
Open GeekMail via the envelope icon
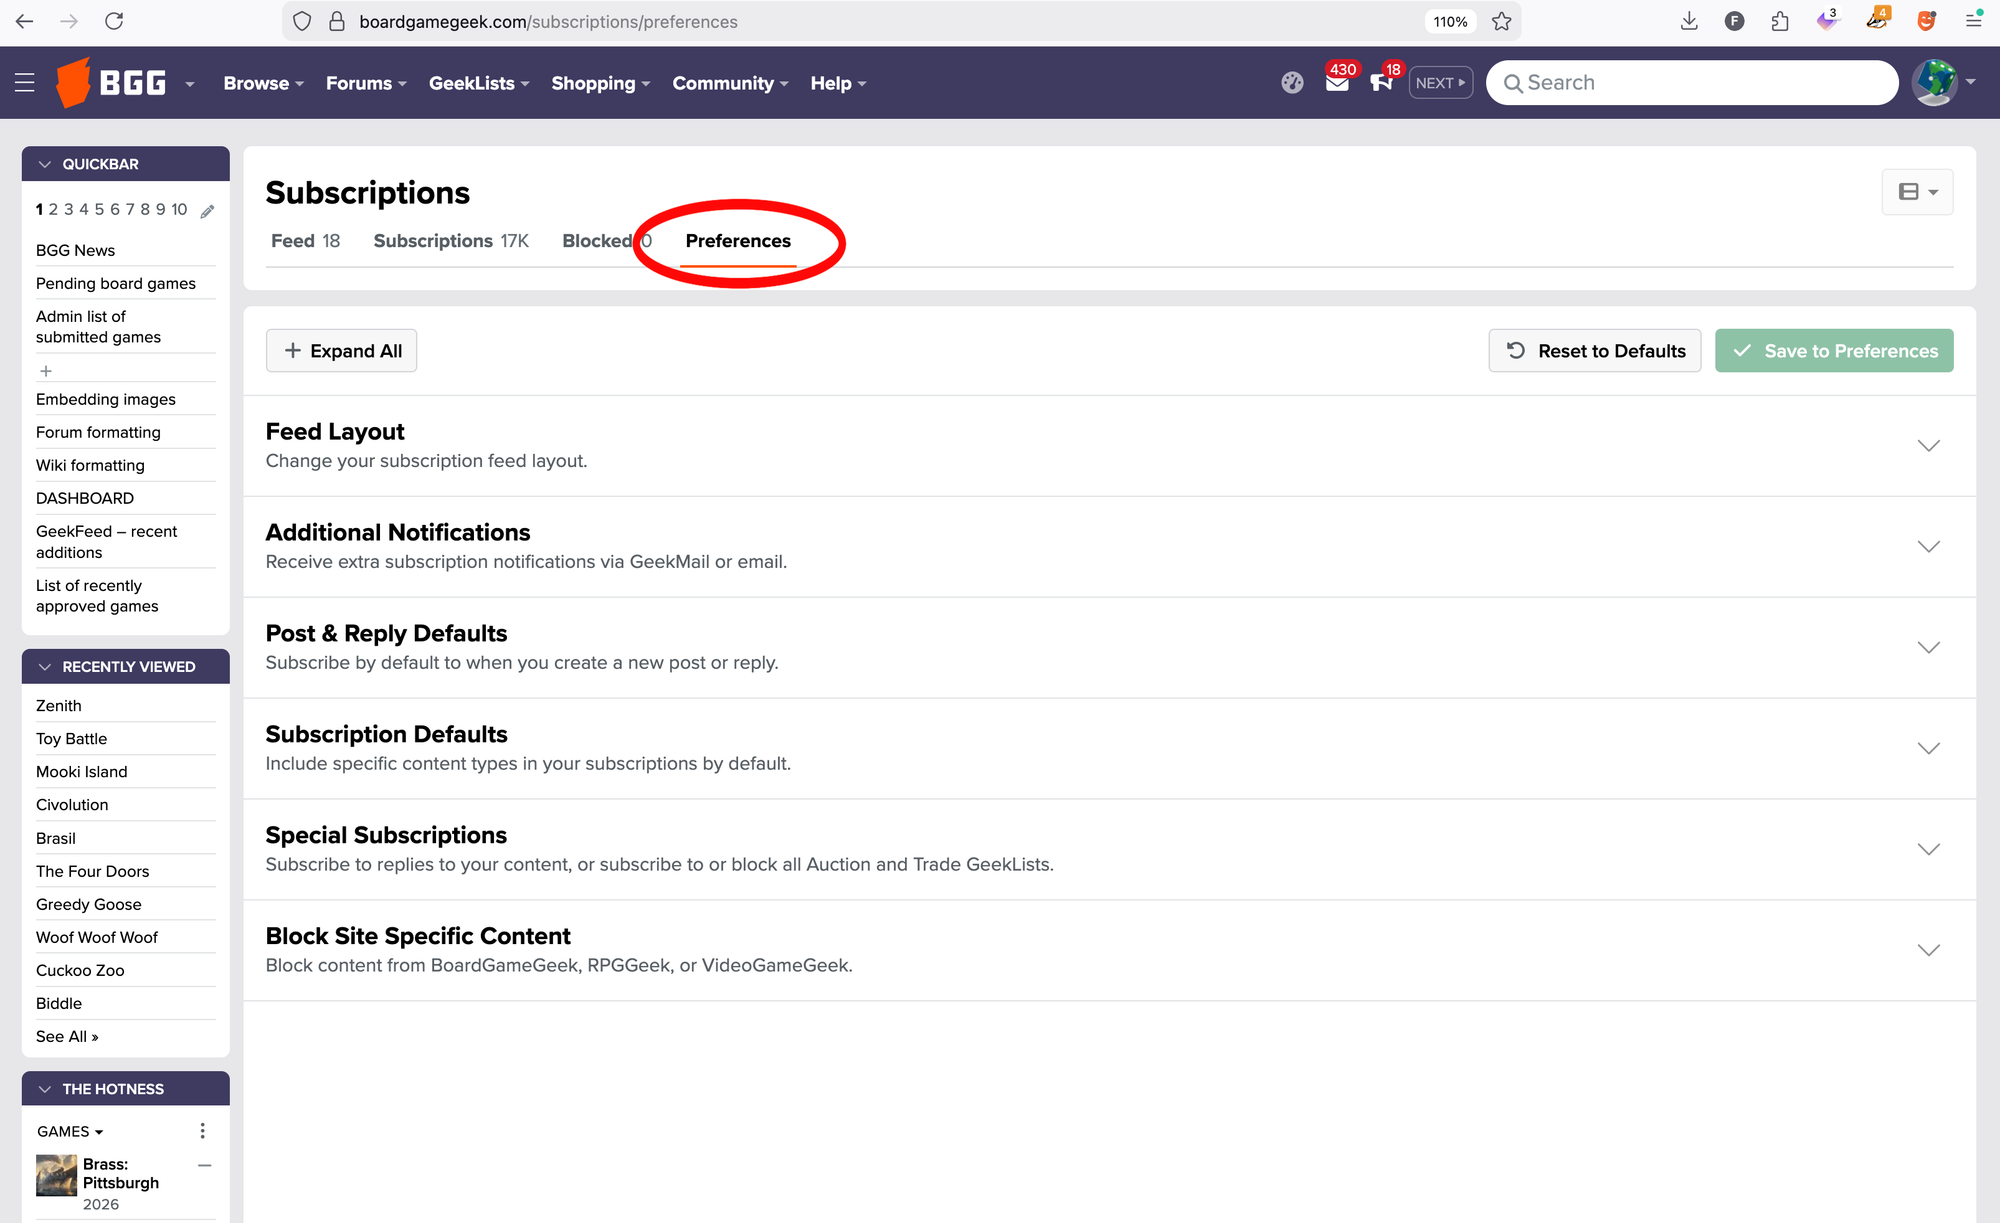click(1337, 83)
